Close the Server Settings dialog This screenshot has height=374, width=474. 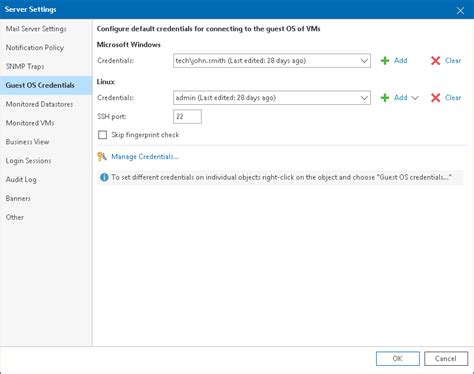point(460,11)
